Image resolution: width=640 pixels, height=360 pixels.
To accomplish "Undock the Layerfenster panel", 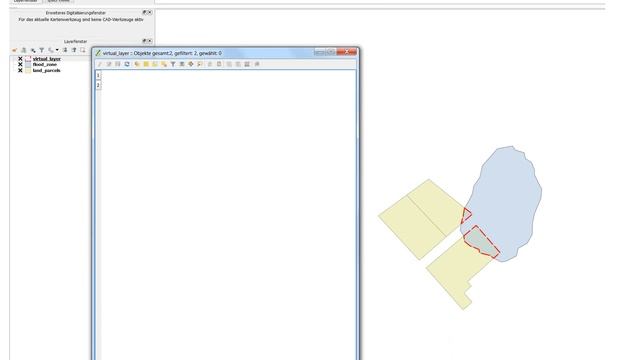I will (x=144, y=41).
